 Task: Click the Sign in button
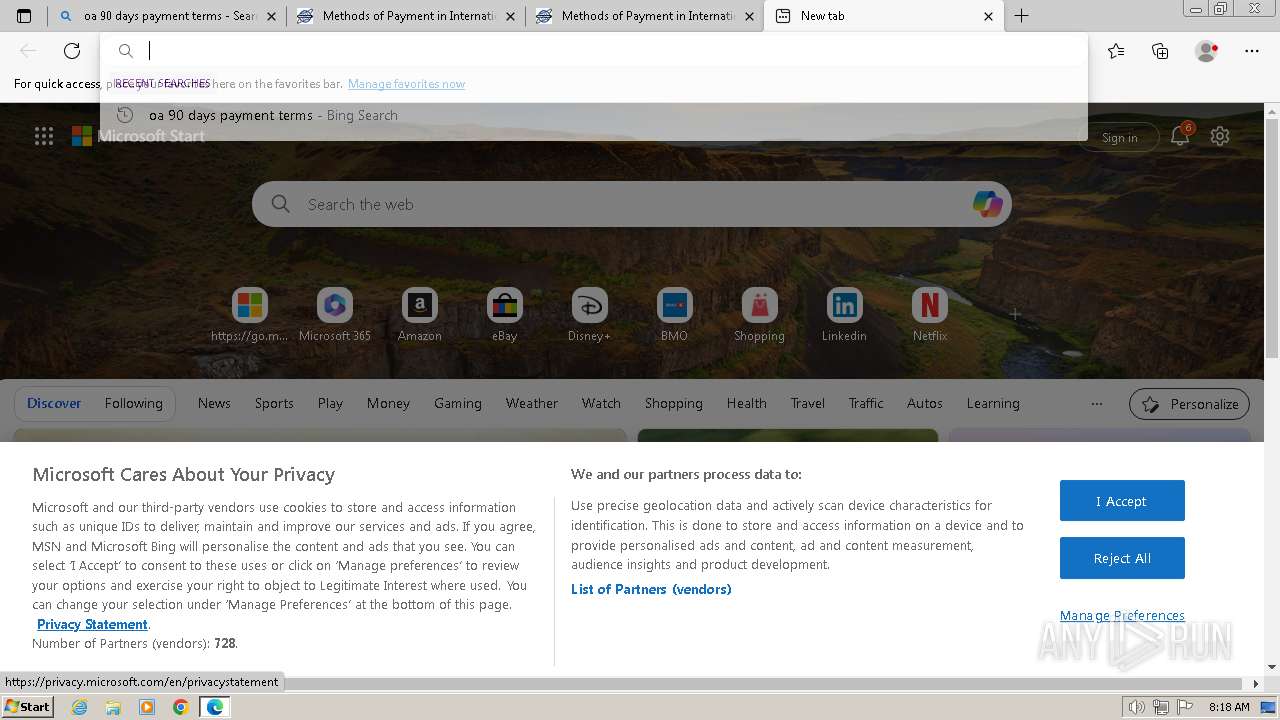coord(1119,138)
